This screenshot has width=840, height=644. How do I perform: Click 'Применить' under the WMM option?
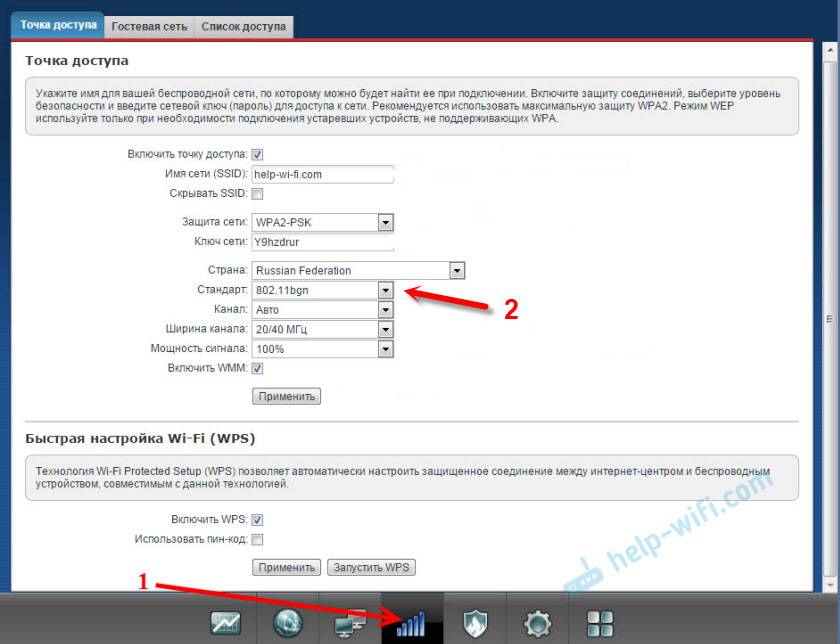pyautogui.click(x=286, y=397)
